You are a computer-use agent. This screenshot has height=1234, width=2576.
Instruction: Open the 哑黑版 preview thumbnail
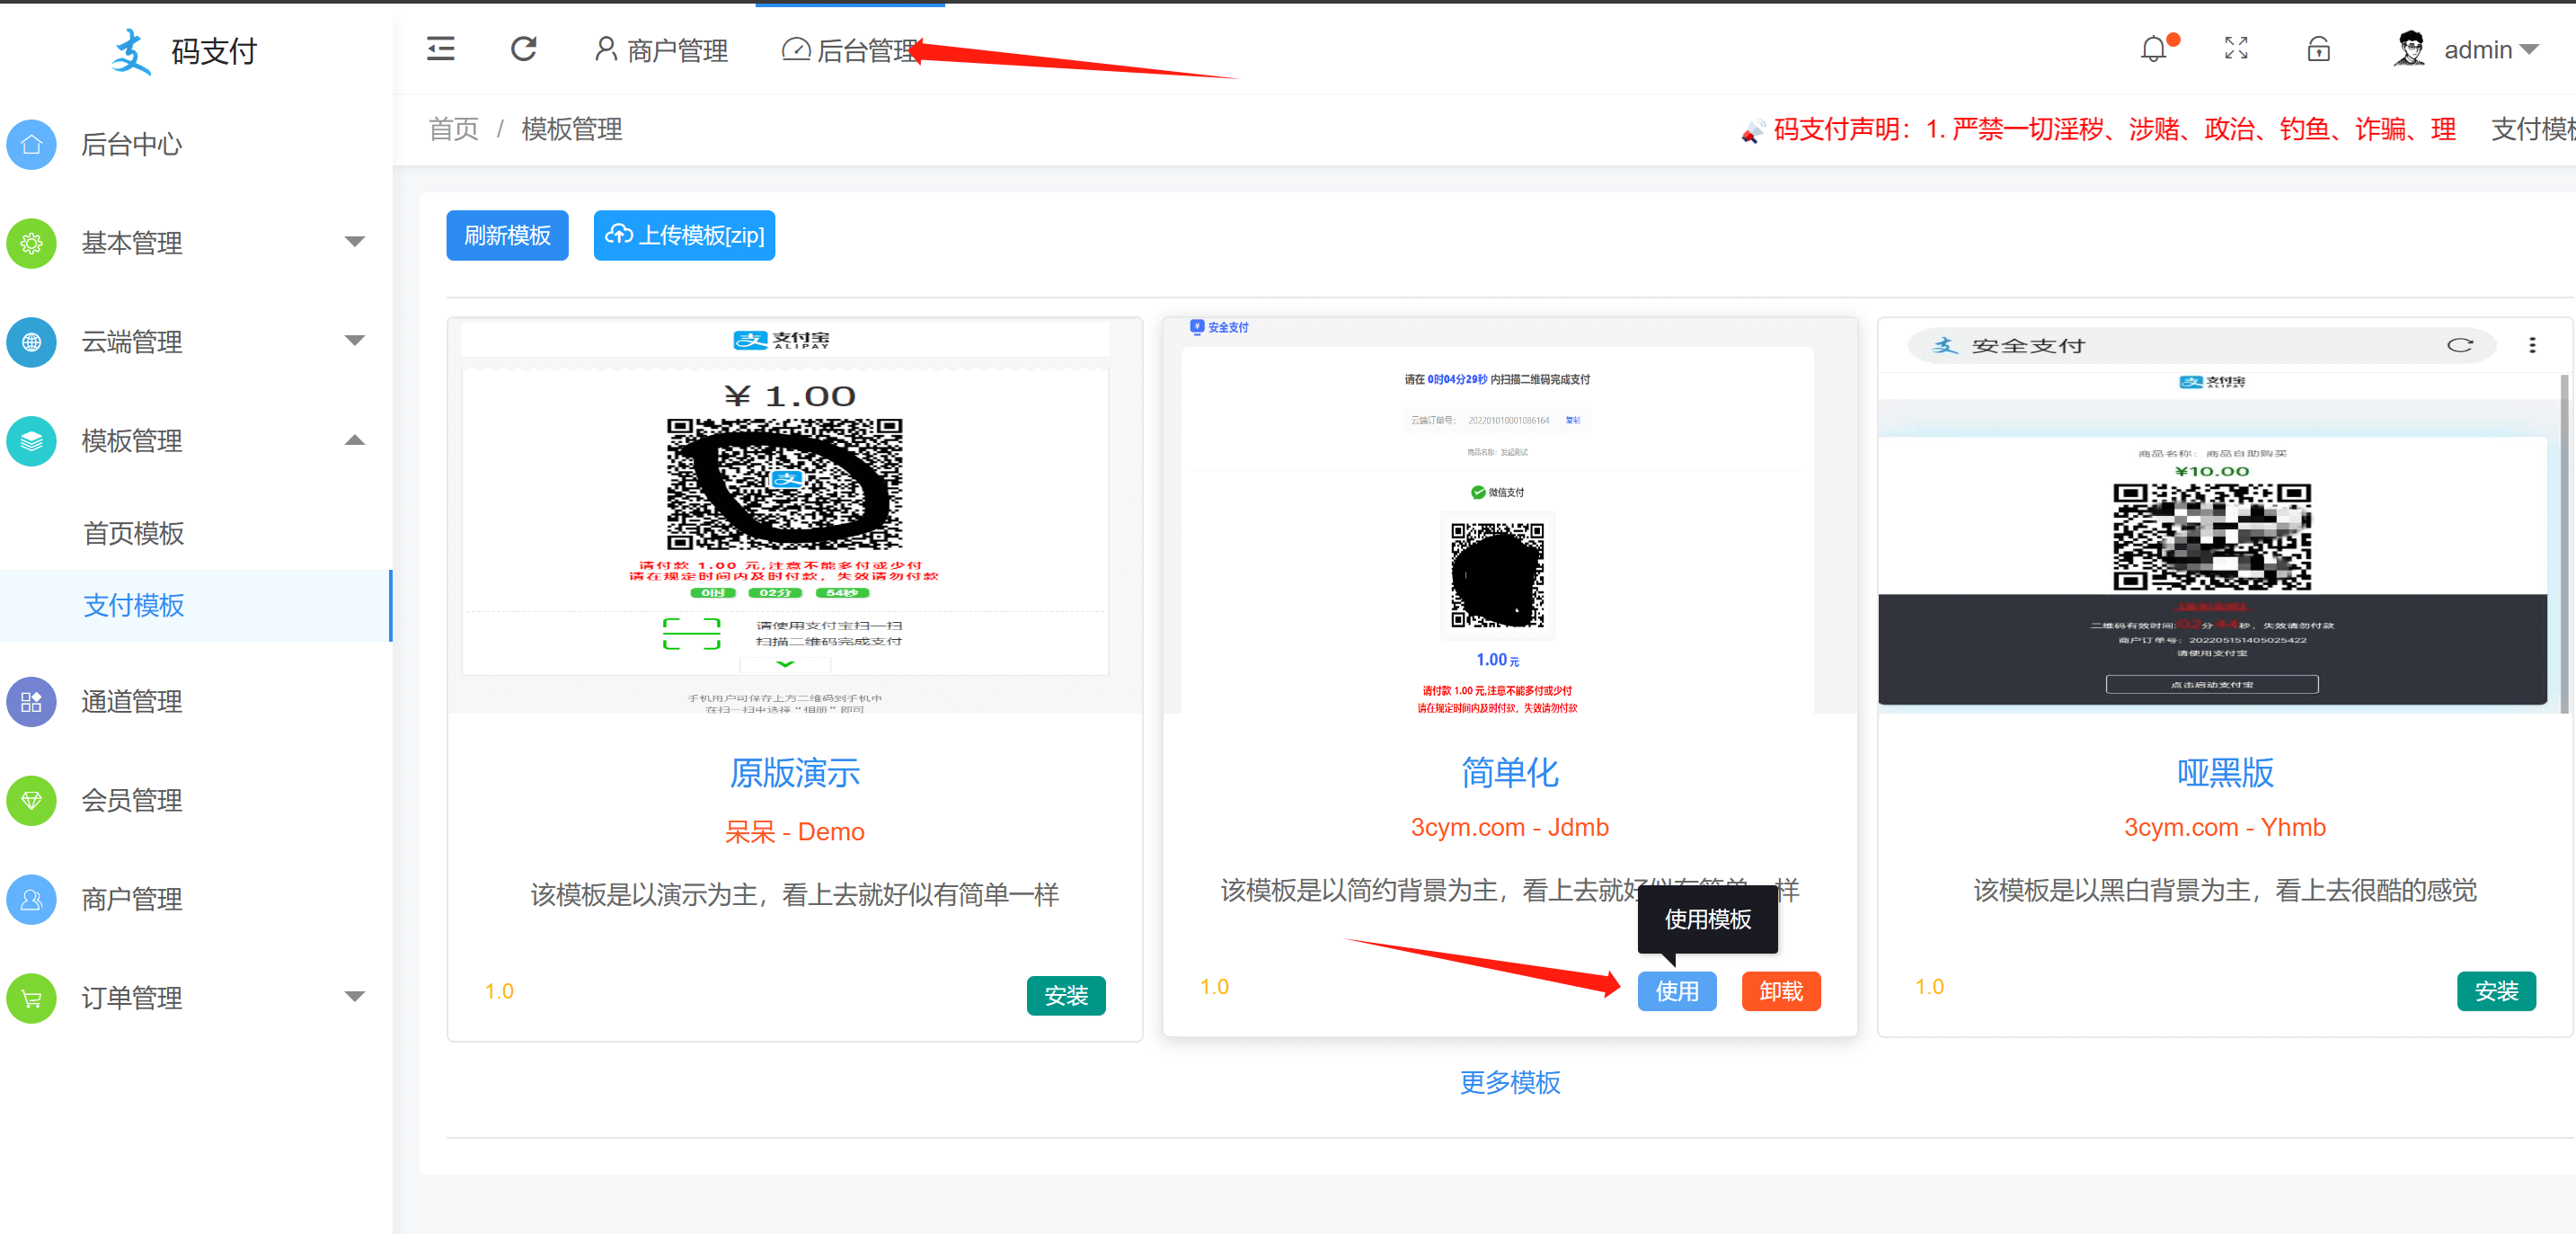pos(2224,516)
